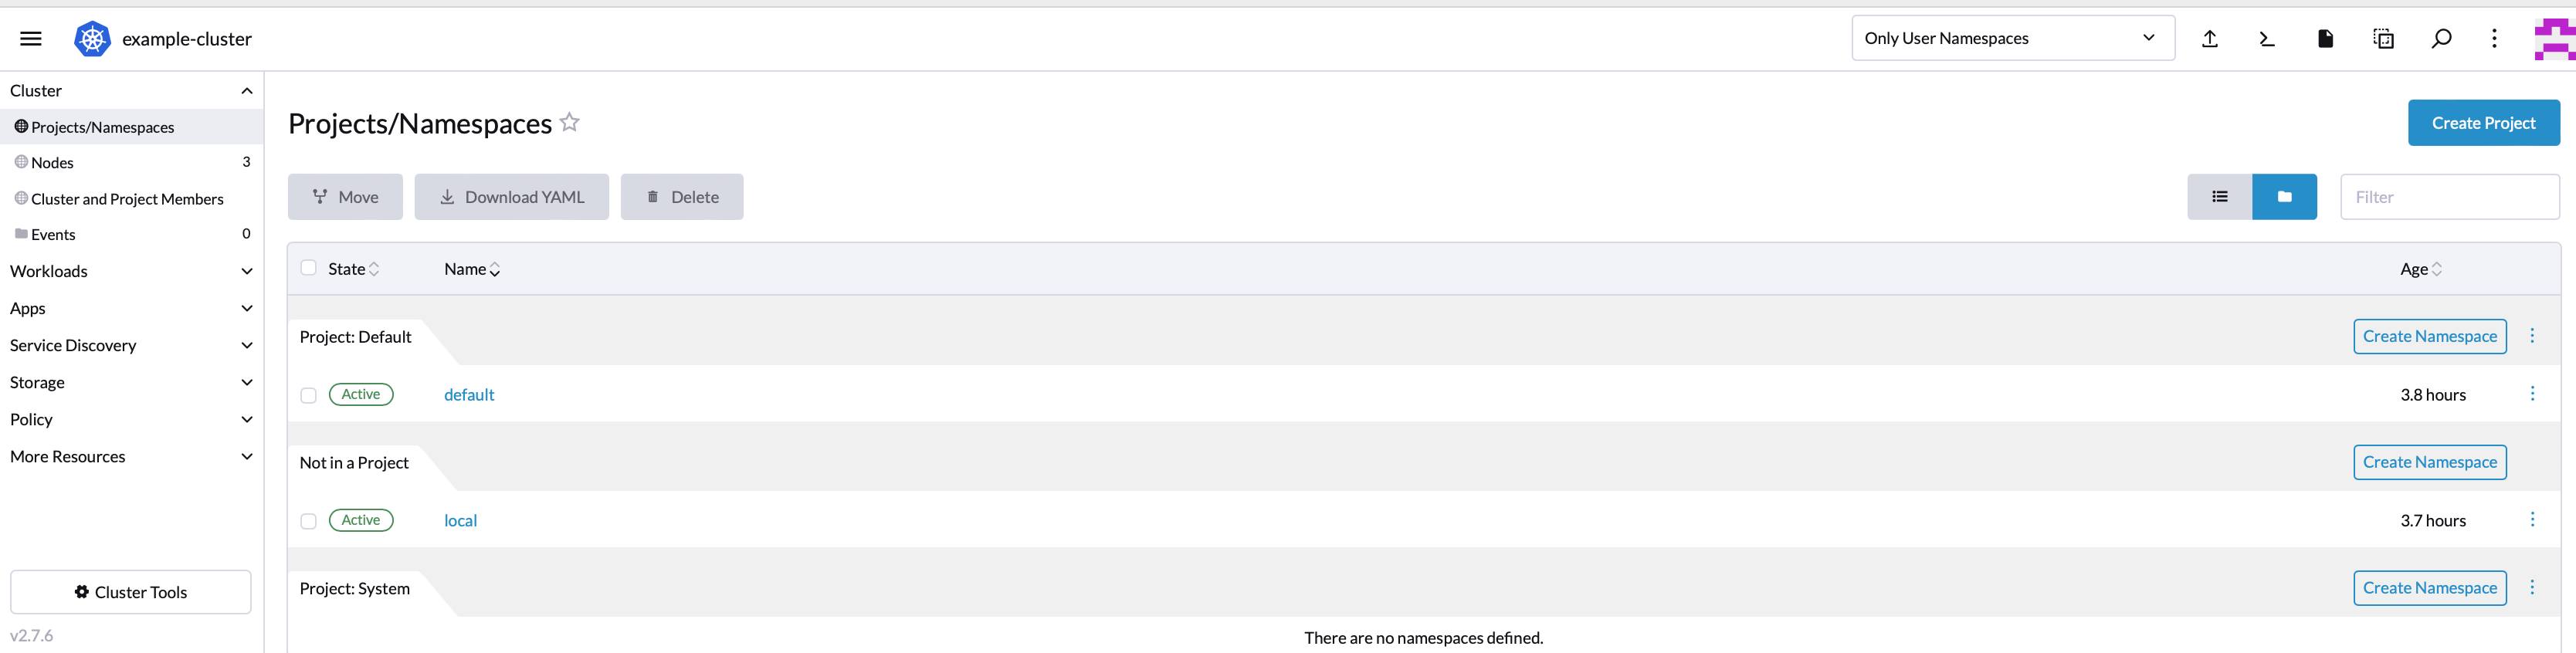This screenshot has height=653, width=2576.
Task: Click the favorite star next to Projects/Namespaces
Action: point(569,122)
